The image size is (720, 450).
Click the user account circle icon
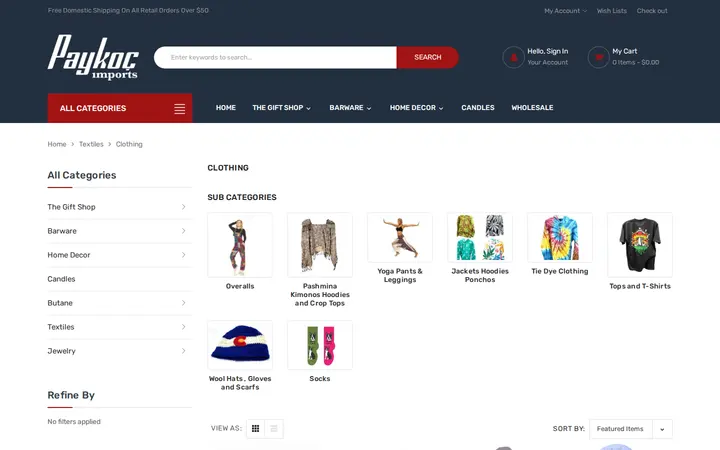coord(513,57)
